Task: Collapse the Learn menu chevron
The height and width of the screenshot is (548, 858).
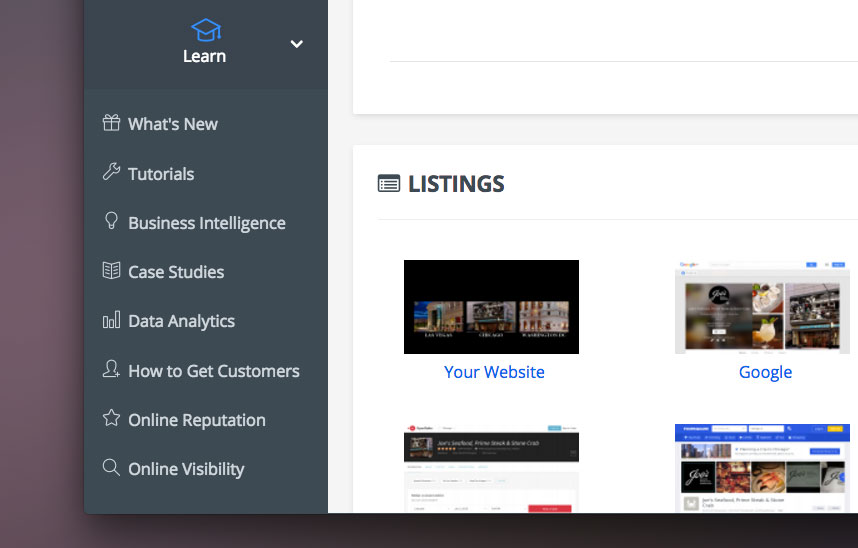Action: tap(297, 44)
